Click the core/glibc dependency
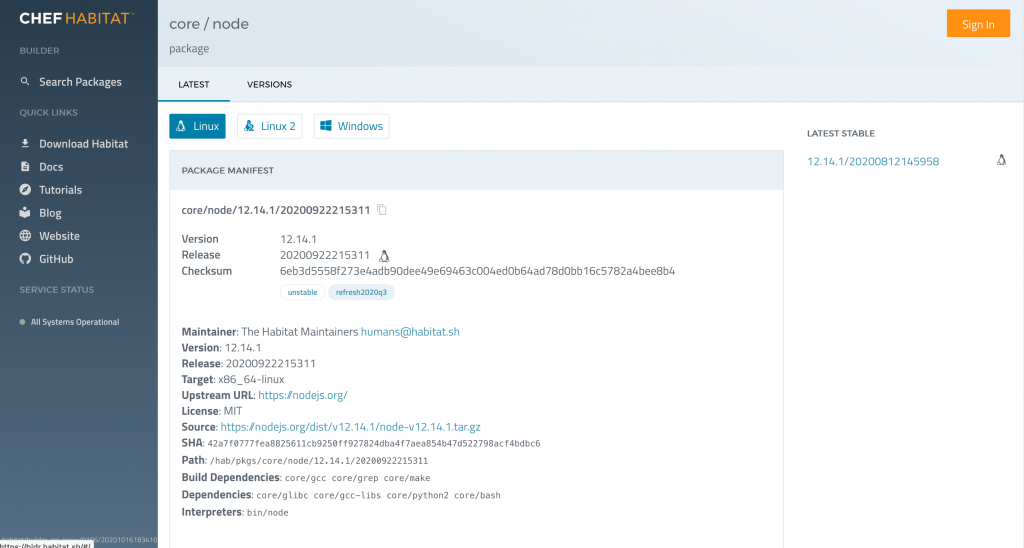 click(x=282, y=495)
